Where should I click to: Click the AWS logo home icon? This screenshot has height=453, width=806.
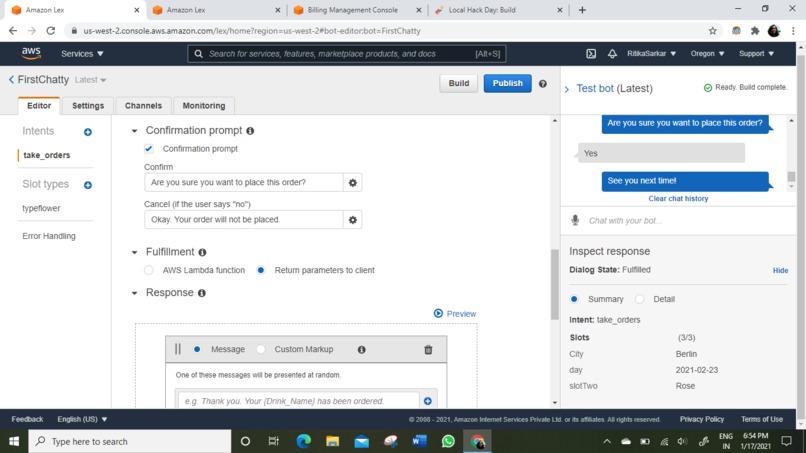pyautogui.click(x=31, y=53)
